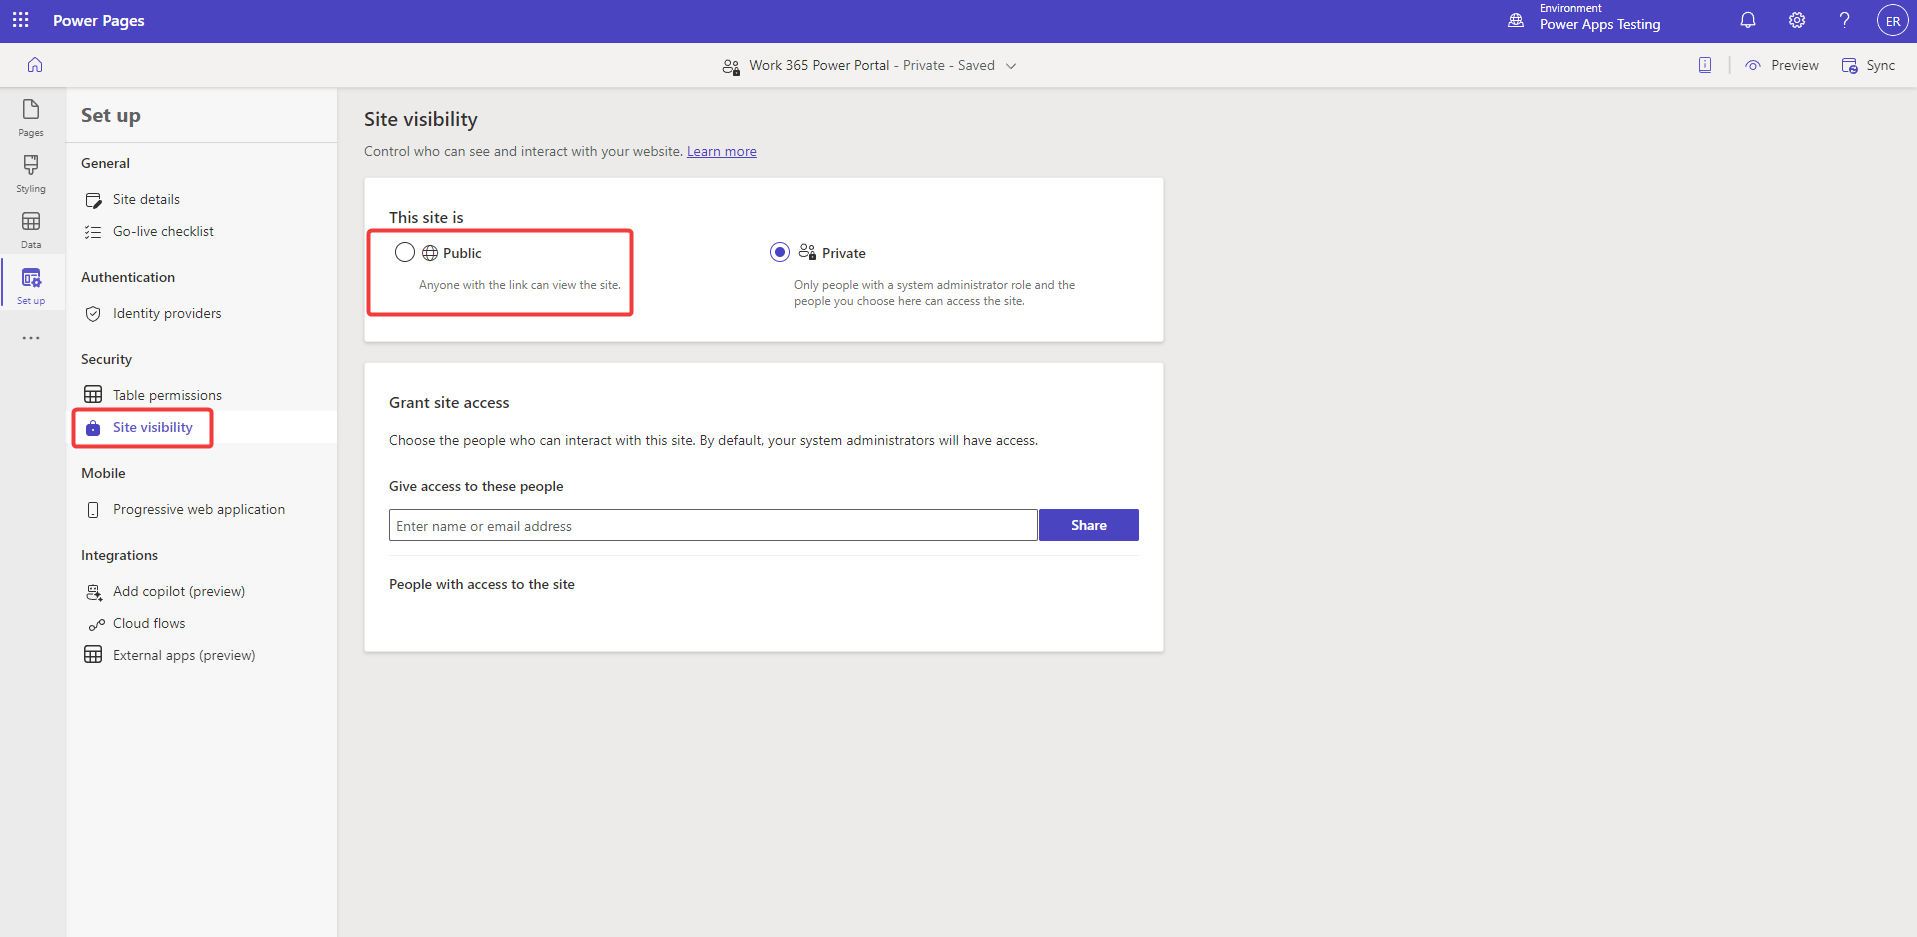Click the Private option label text

pyautogui.click(x=843, y=253)
